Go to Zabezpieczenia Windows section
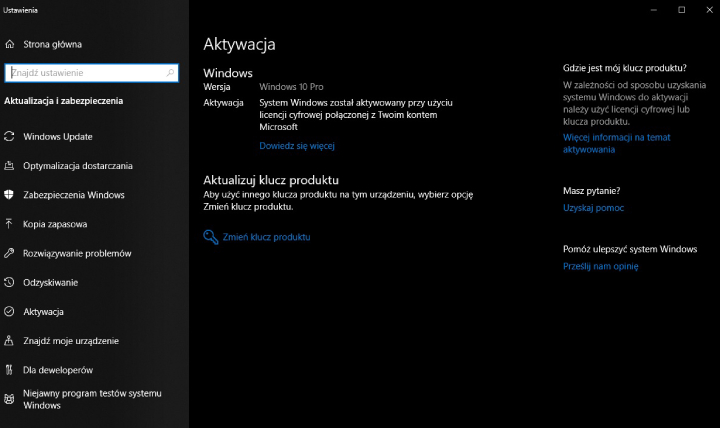 (73, 195)
